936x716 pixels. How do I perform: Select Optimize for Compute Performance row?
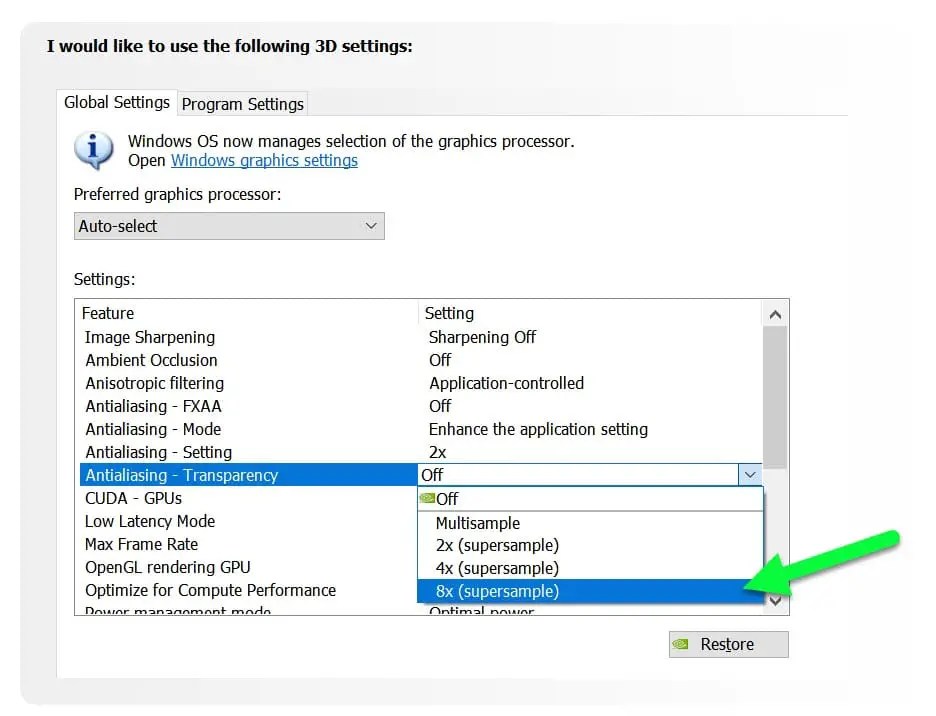[x=248, y=590]
